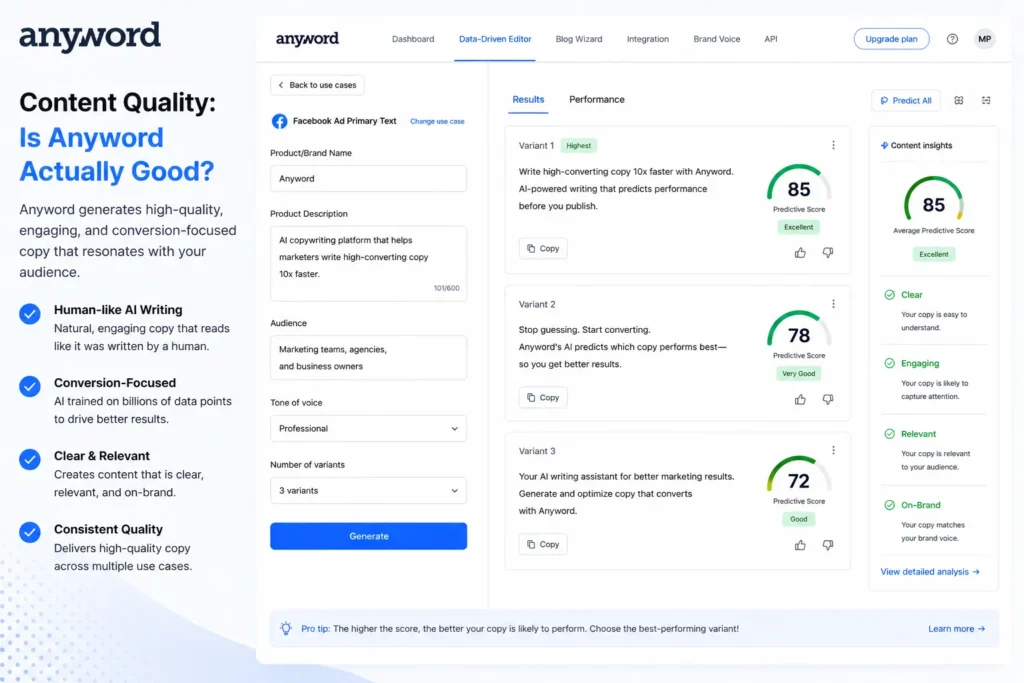Click the On-Brand insight checkmark icon
The height and width of the screenshot is (683, 1024).
click(x=889, y=505)
